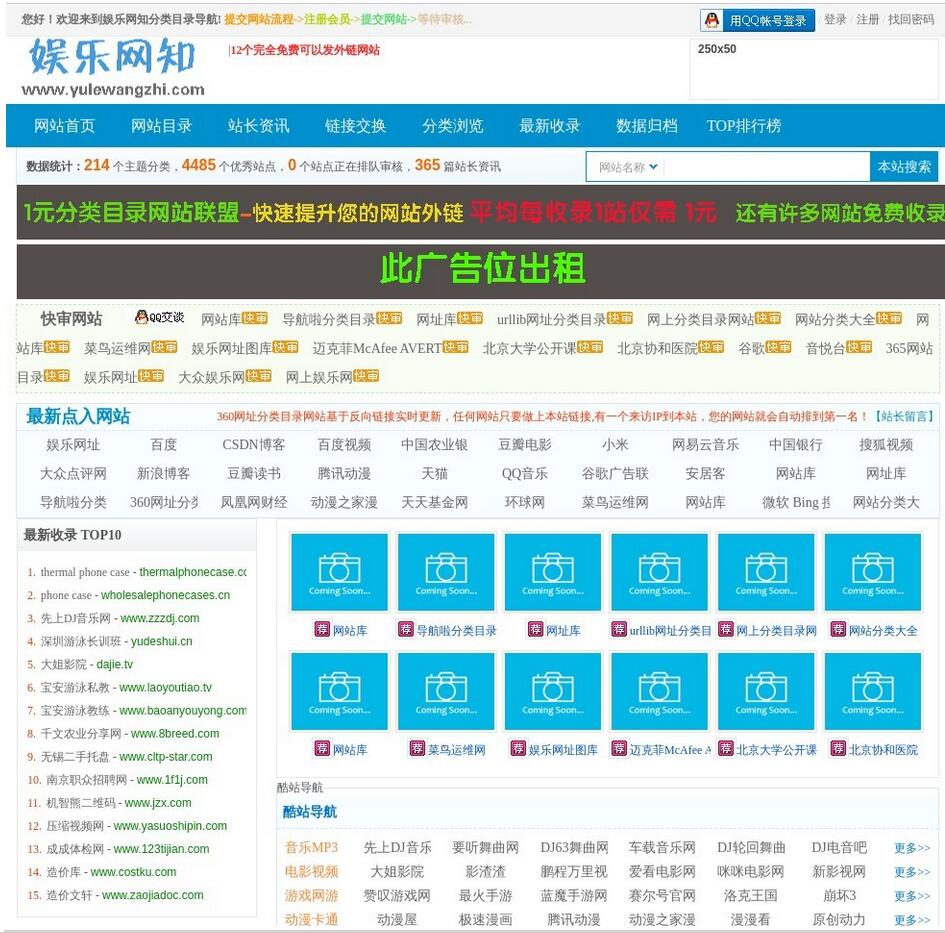Click the 荐 badge beside 娱乐网址图库
The height and width of the screenshot is (933, 945).
point(518,749)
